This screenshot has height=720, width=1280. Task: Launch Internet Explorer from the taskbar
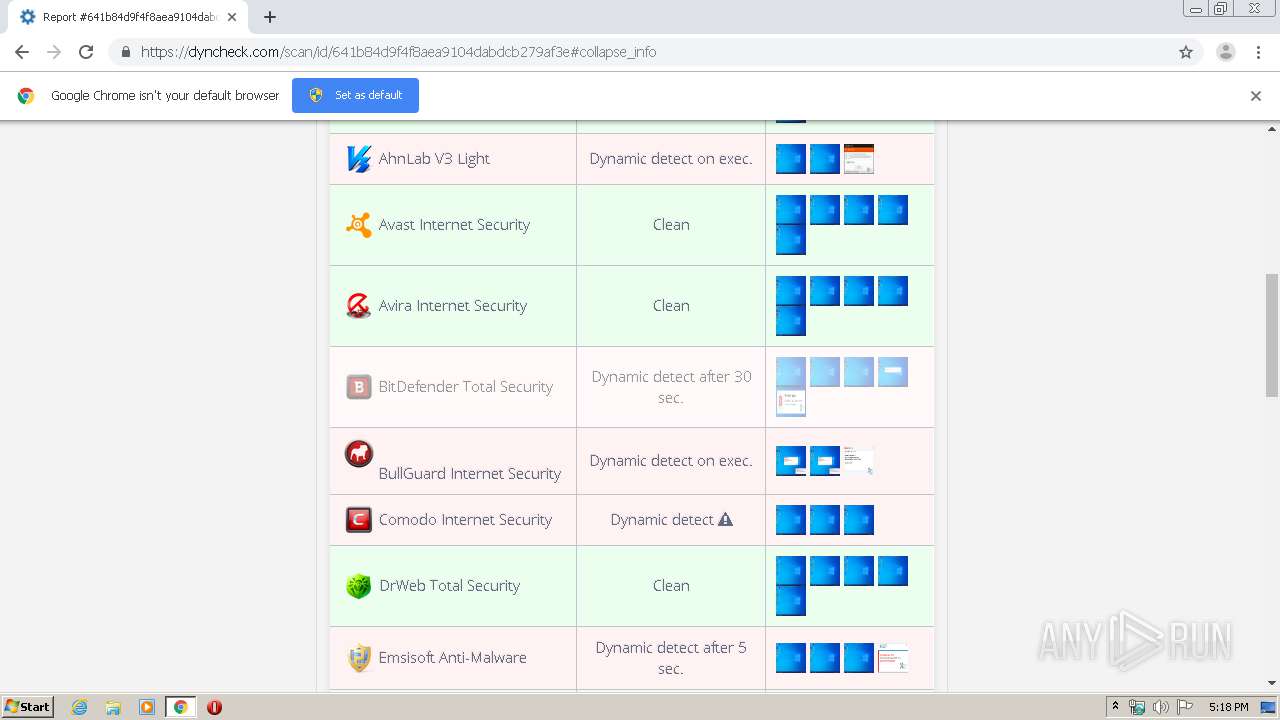79,707
